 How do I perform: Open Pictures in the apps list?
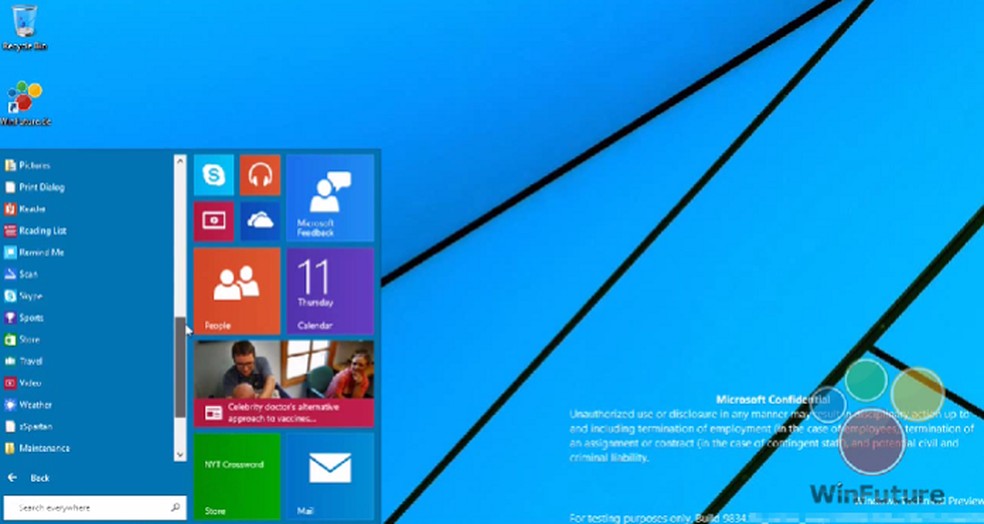(x=28, y=166)
